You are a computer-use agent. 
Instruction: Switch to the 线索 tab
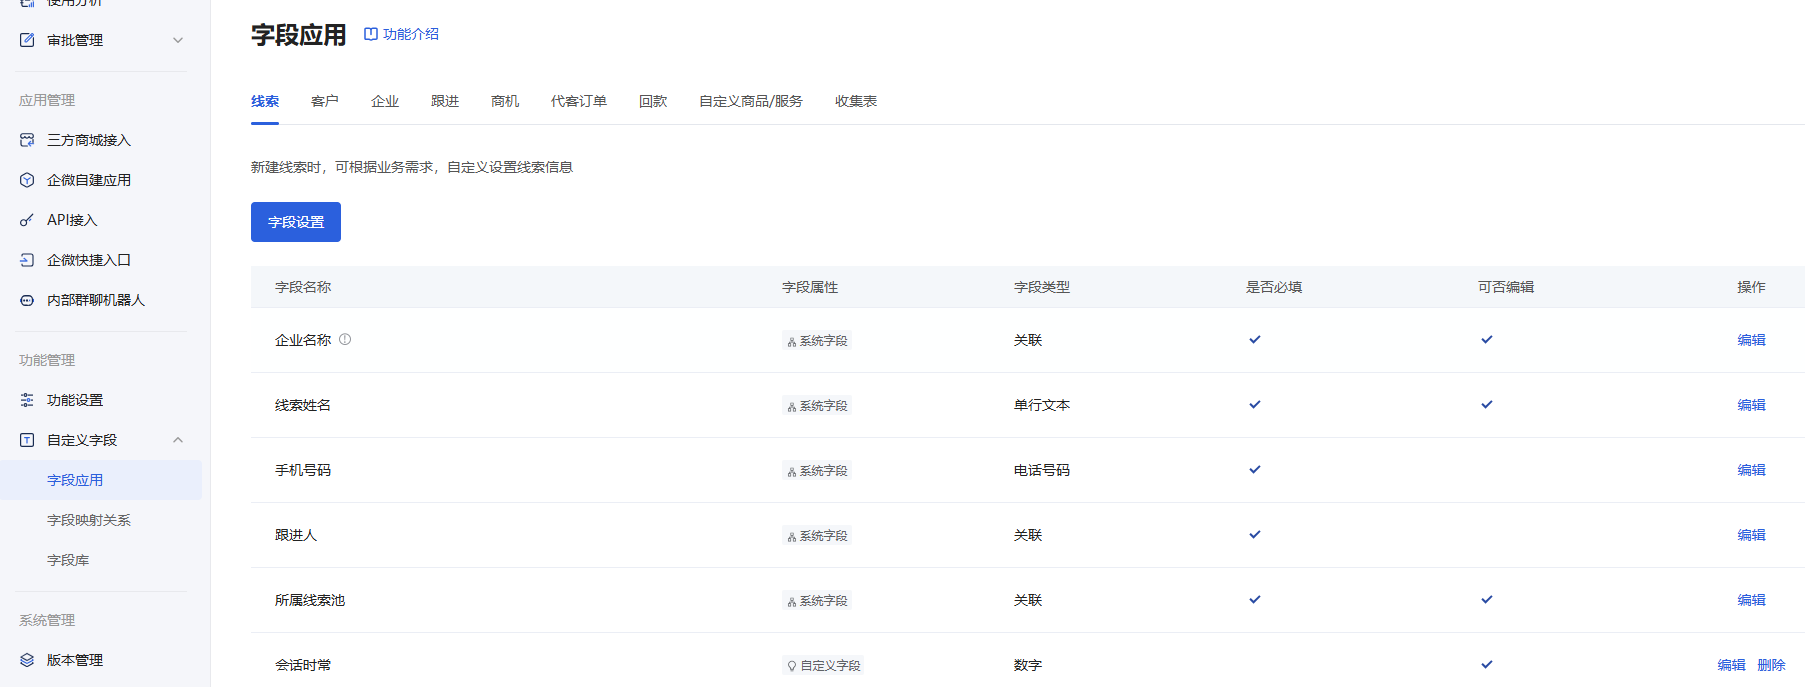click(265, 101)
